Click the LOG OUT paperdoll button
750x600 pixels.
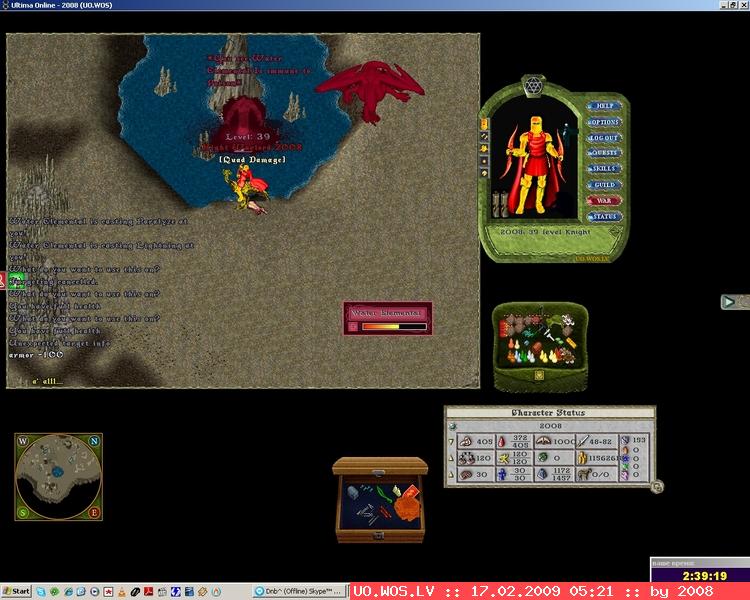click(605, 138)
